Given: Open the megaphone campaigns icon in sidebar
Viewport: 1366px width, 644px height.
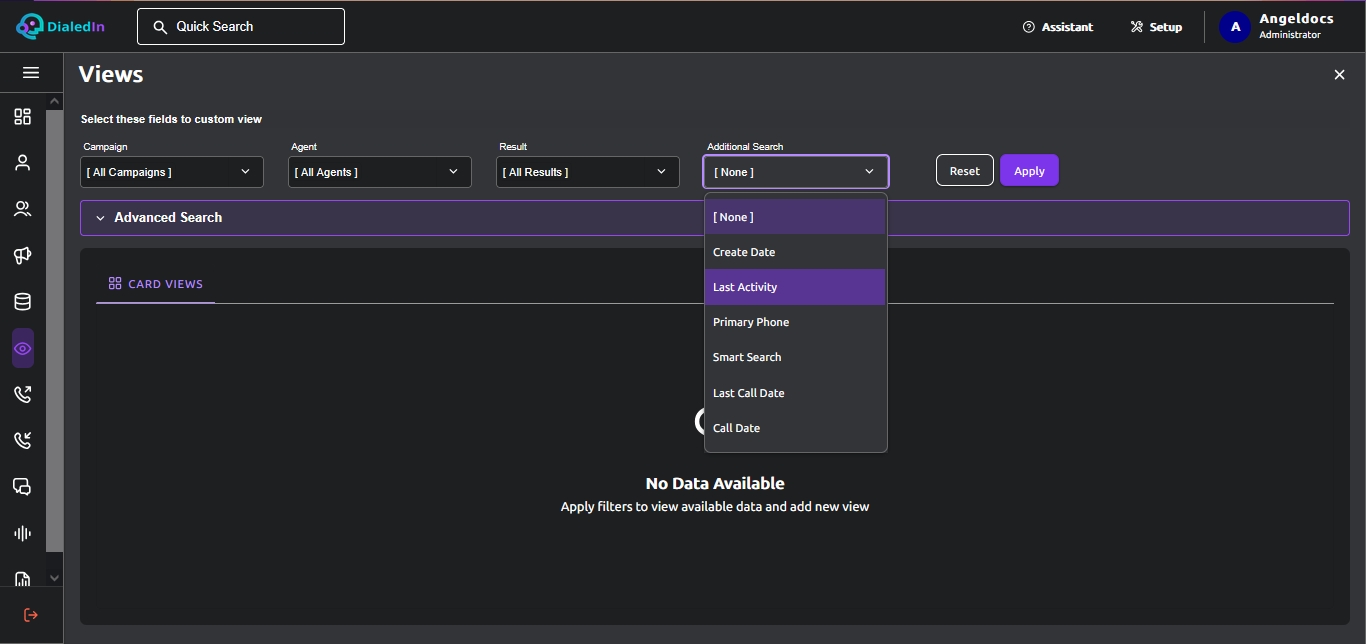Looking at the screenshot, I should point(22,256).
